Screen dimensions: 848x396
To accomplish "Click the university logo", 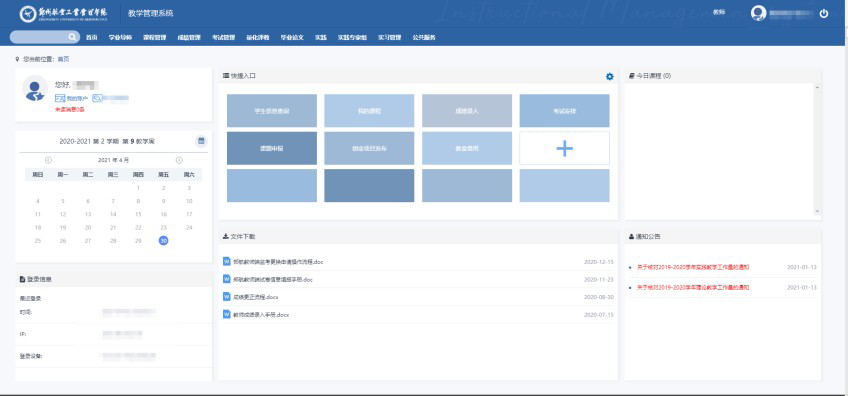I will click(63, 14).
